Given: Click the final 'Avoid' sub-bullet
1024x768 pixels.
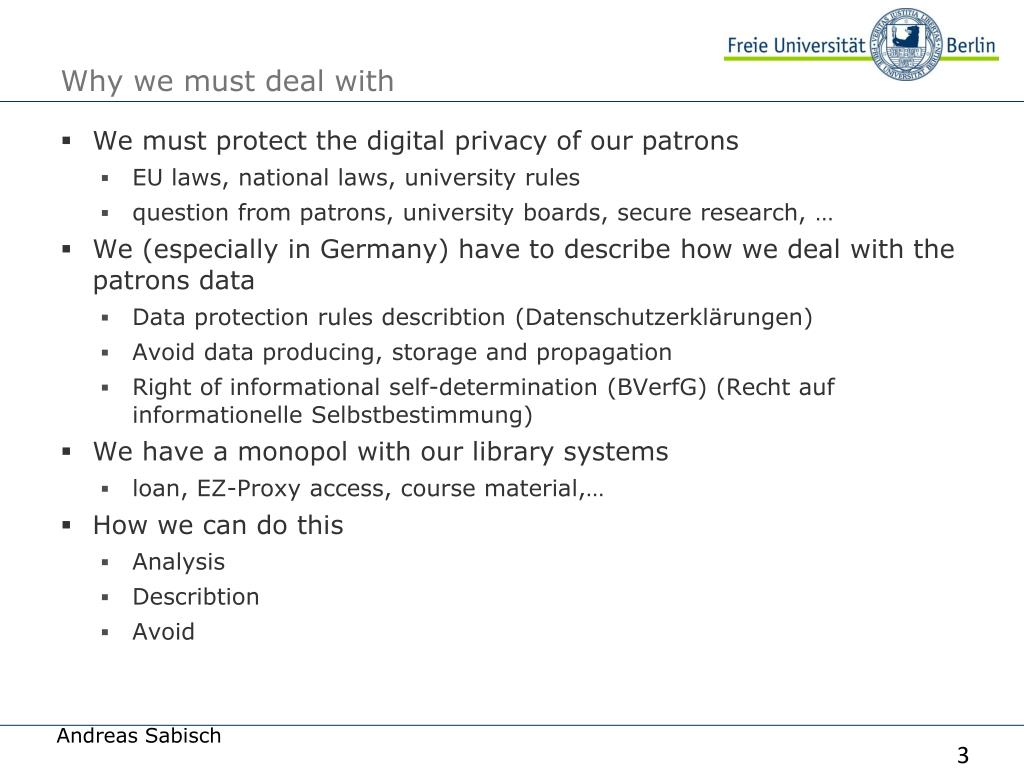Looking at the screenshot, I should pos(163,632).
